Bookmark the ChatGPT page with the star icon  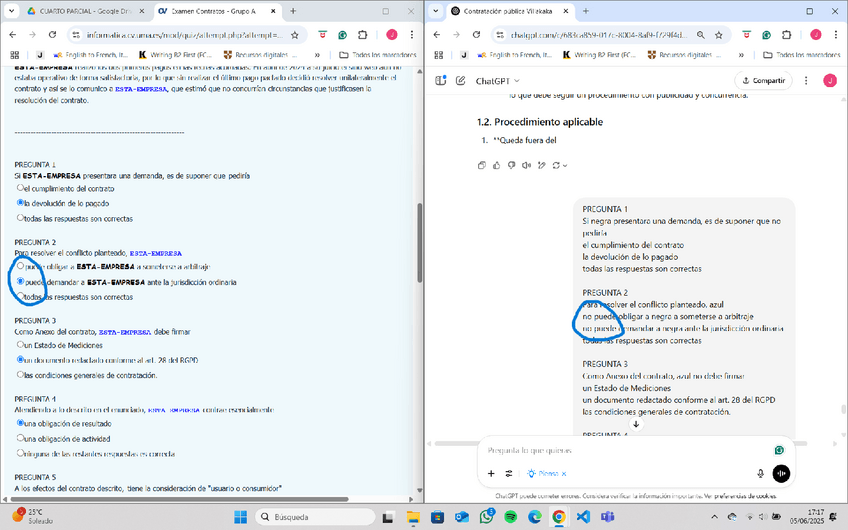[719, 35]
